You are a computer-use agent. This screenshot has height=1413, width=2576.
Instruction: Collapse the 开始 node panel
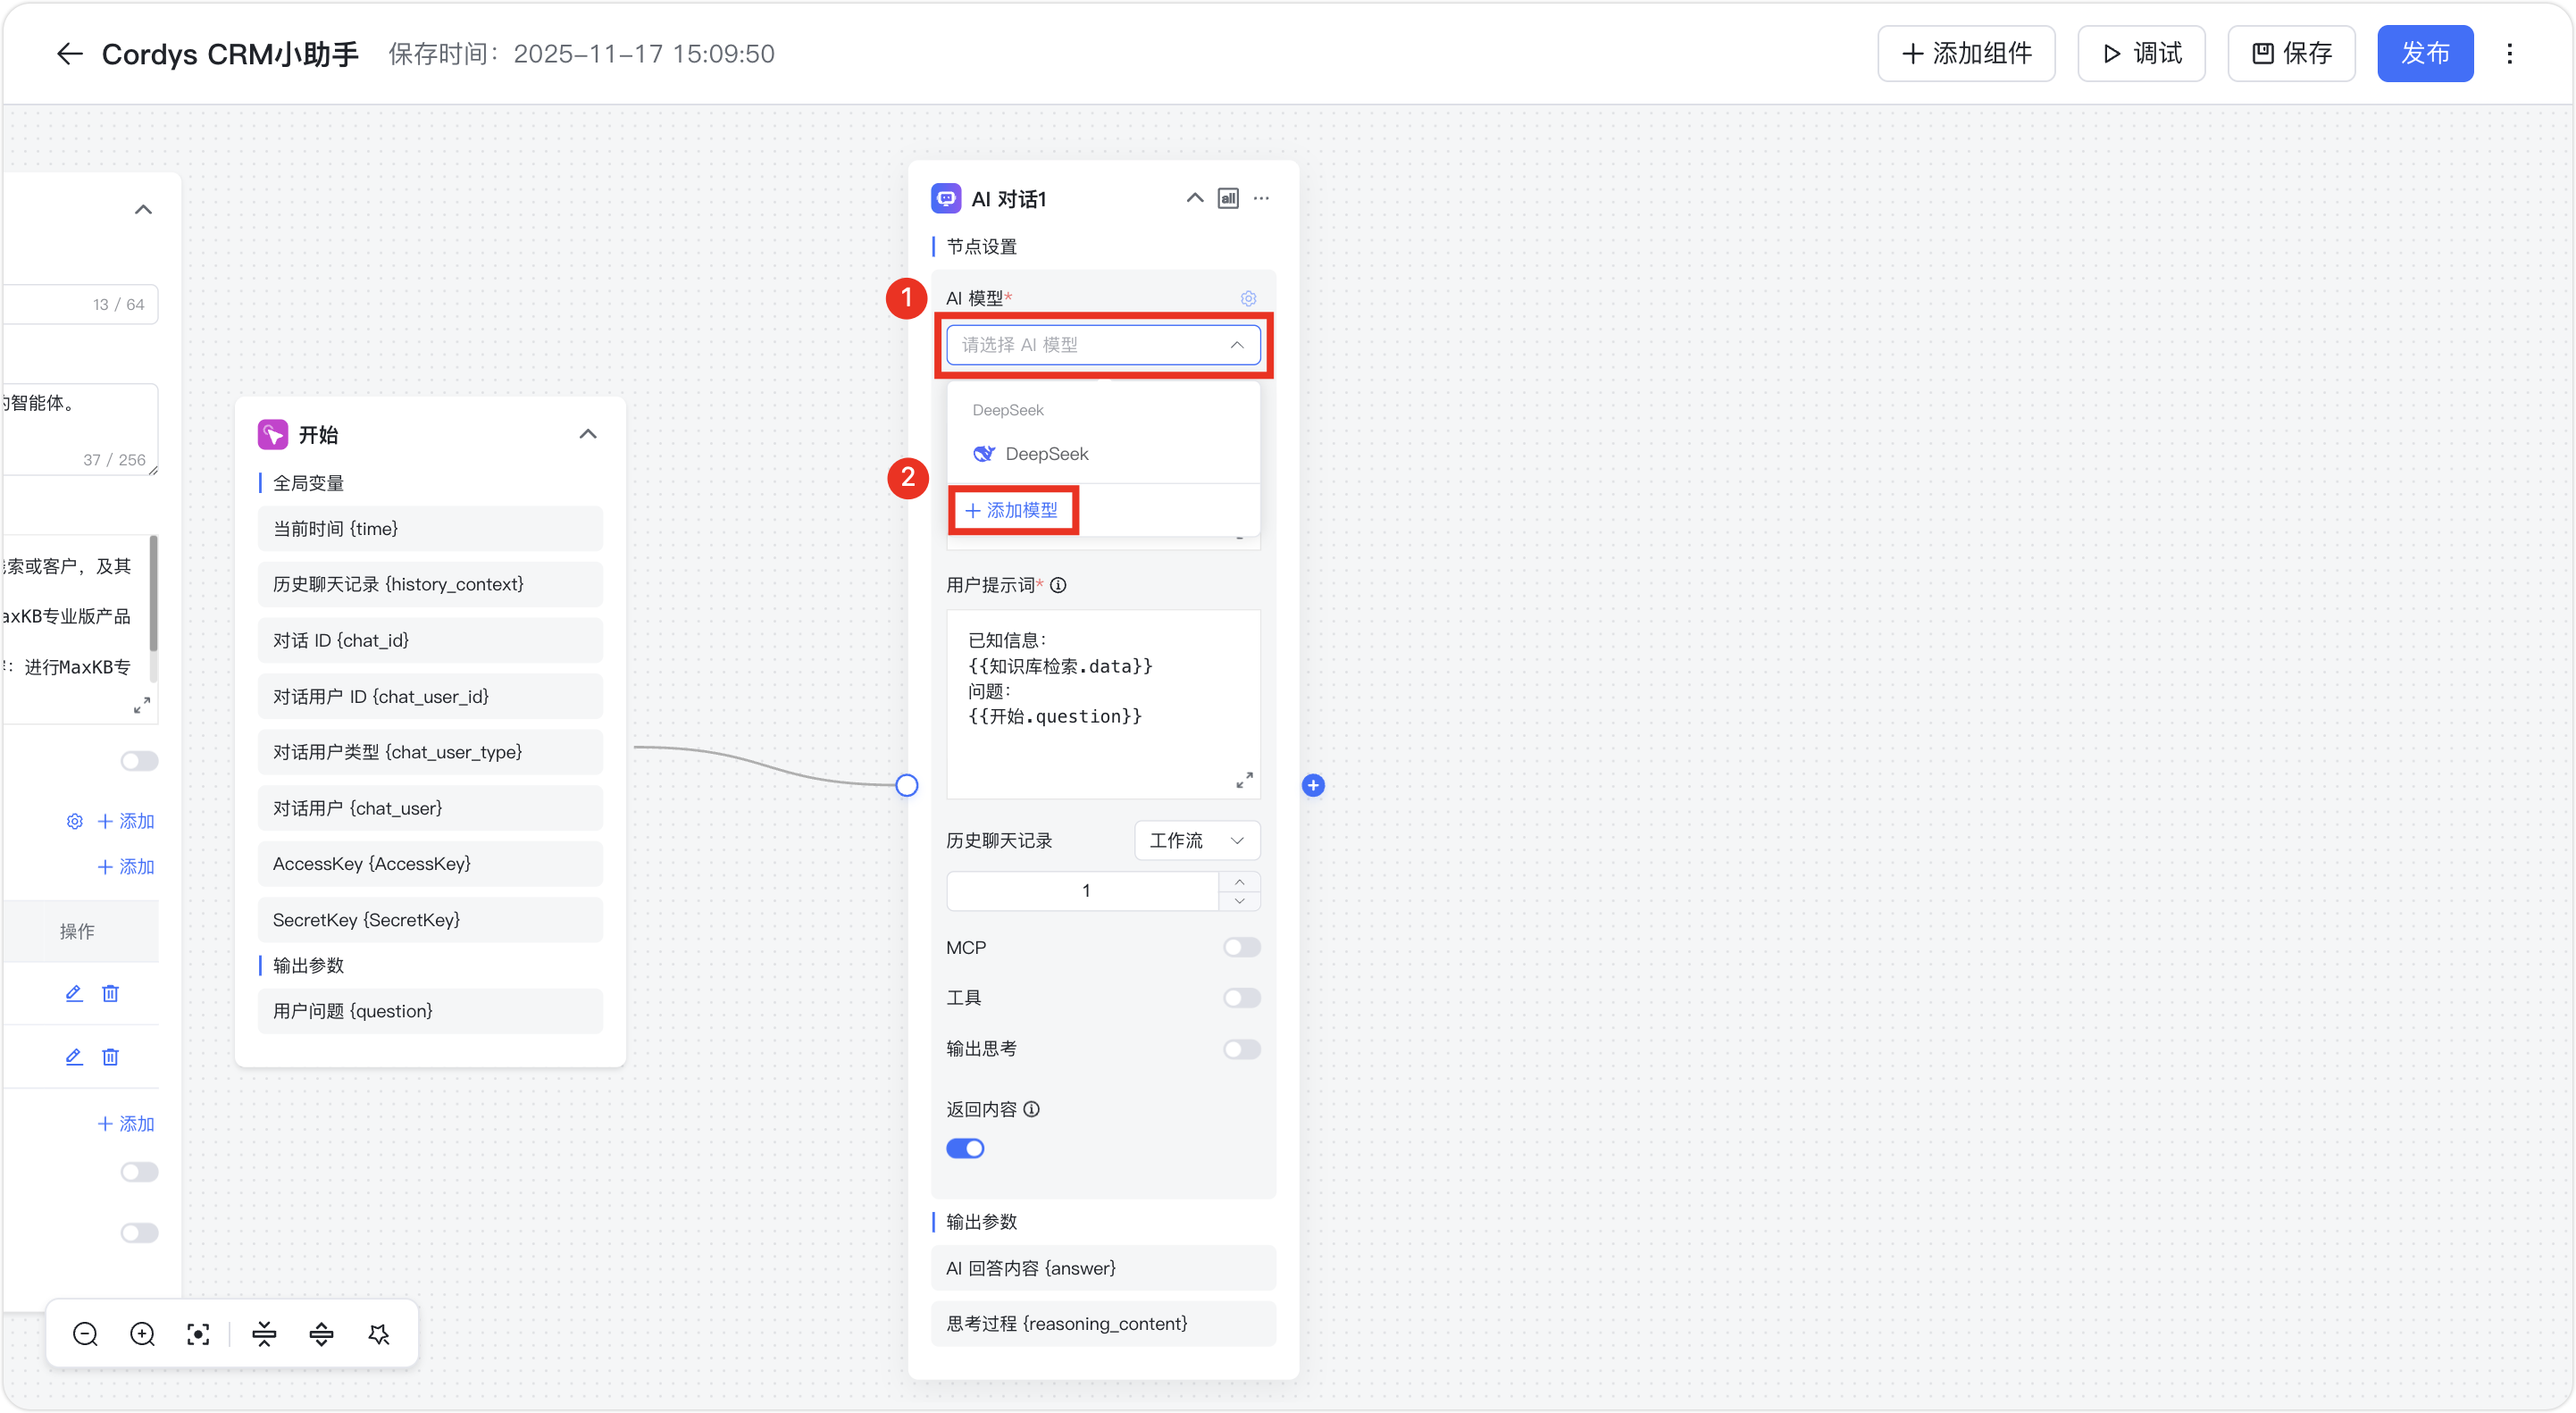588,434
